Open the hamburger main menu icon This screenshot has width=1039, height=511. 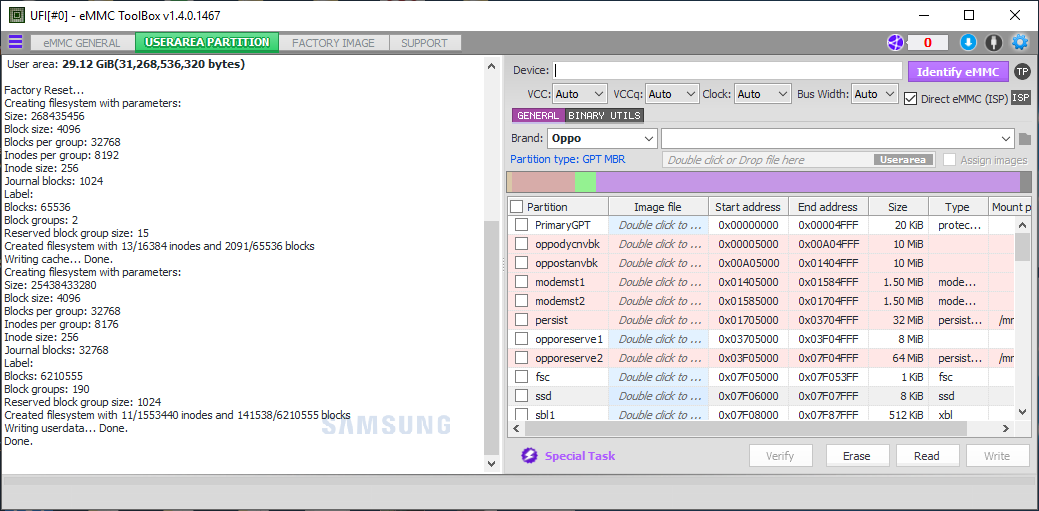pos(15,42)
